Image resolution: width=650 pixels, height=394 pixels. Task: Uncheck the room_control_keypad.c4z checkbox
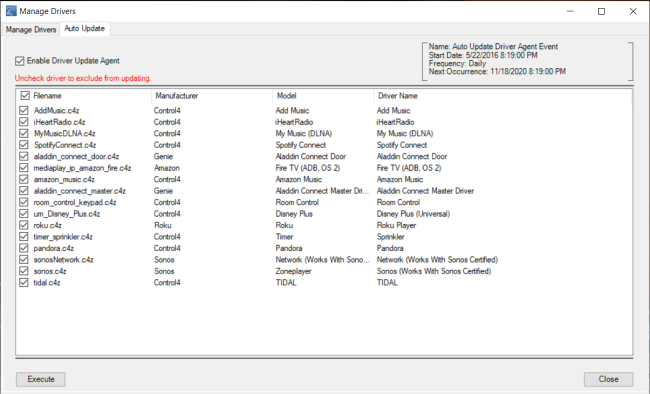pos(24,202)
